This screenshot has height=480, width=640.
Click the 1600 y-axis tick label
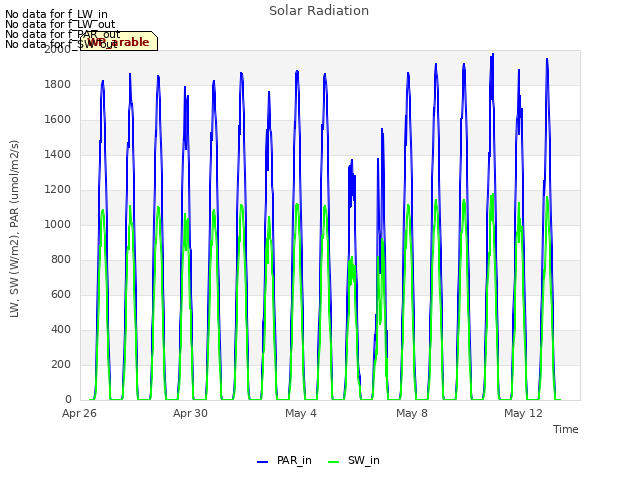click(x=58, y=120)
